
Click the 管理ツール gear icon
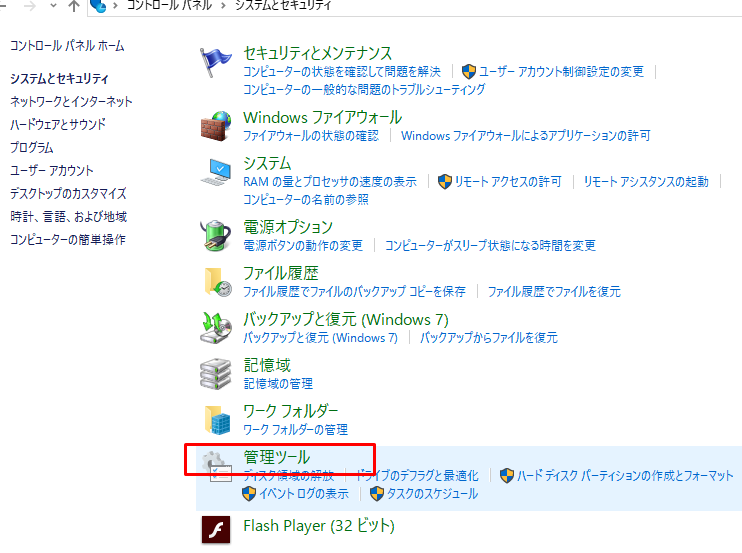click(217, 466)
